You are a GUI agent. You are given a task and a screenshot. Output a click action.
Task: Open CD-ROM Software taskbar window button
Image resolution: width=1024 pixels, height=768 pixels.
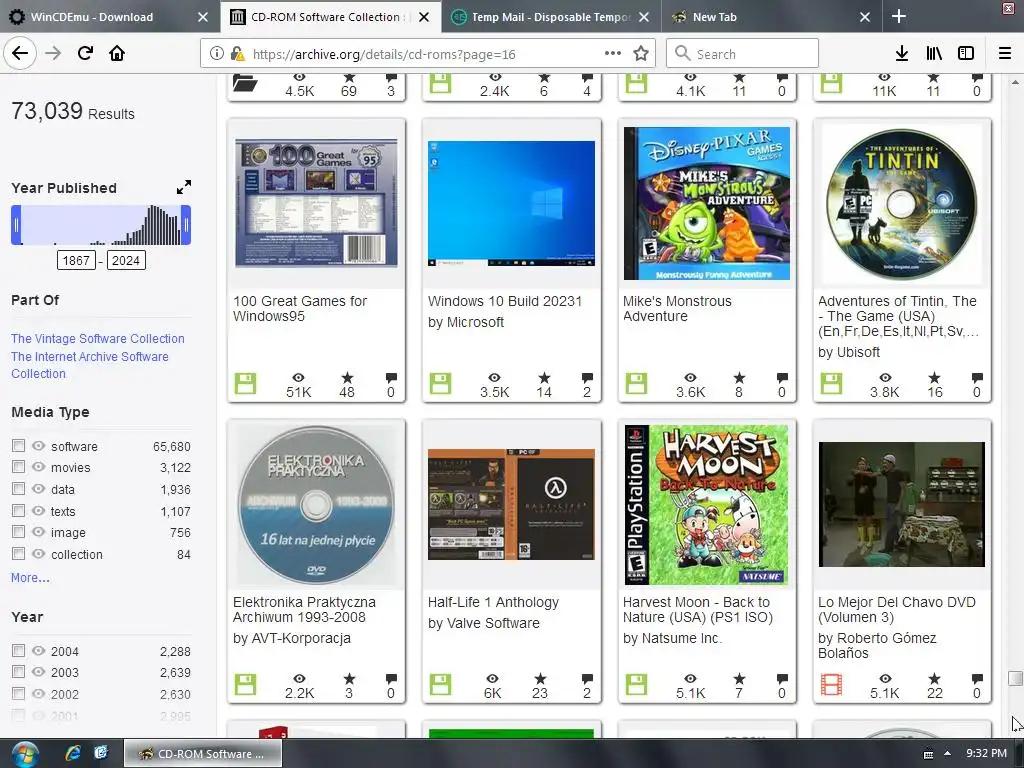pyautogui.click(x=203, y=754)
